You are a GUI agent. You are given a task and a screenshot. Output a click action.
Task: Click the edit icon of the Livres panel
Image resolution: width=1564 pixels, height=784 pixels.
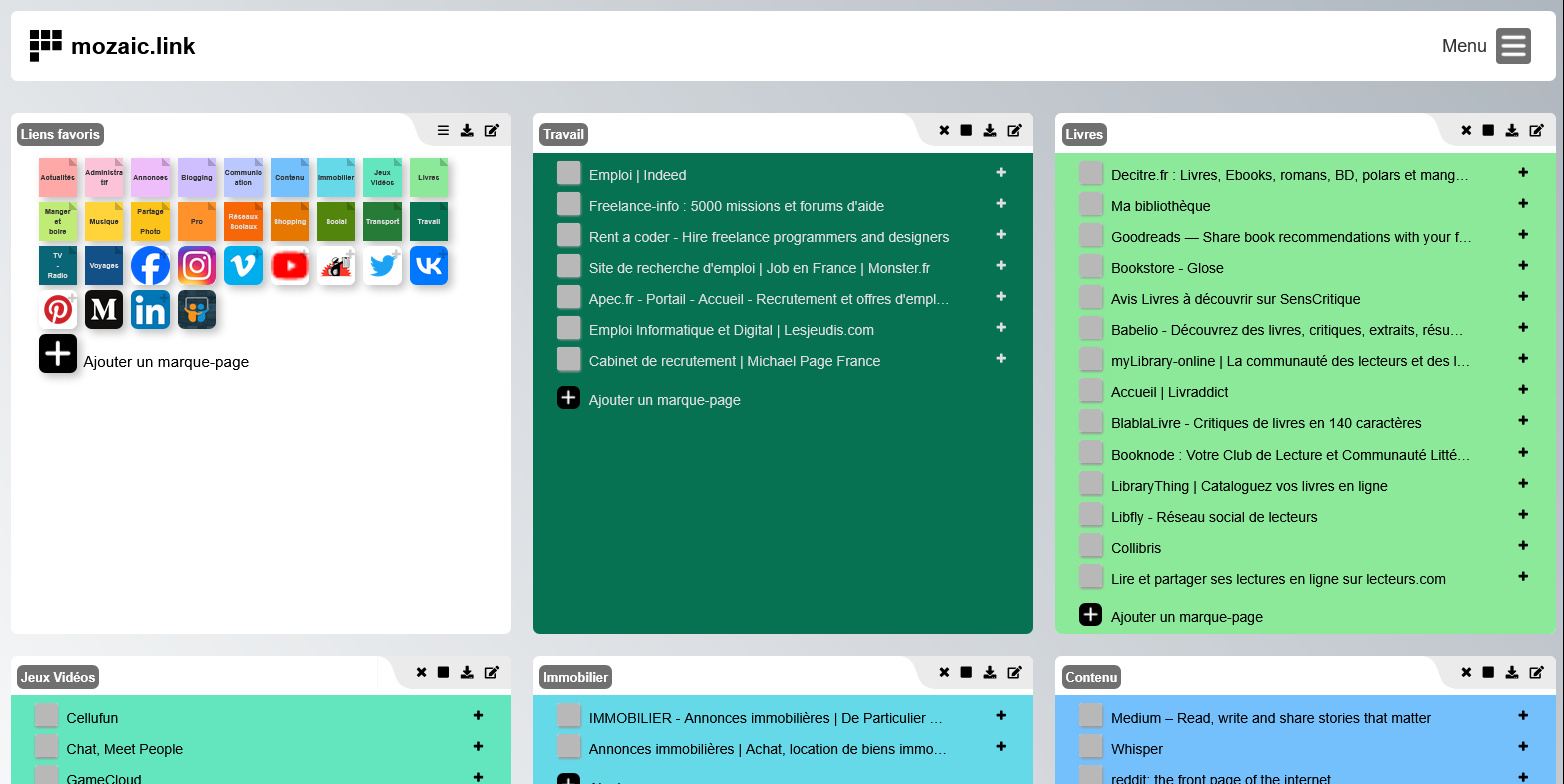(1536, 130)
